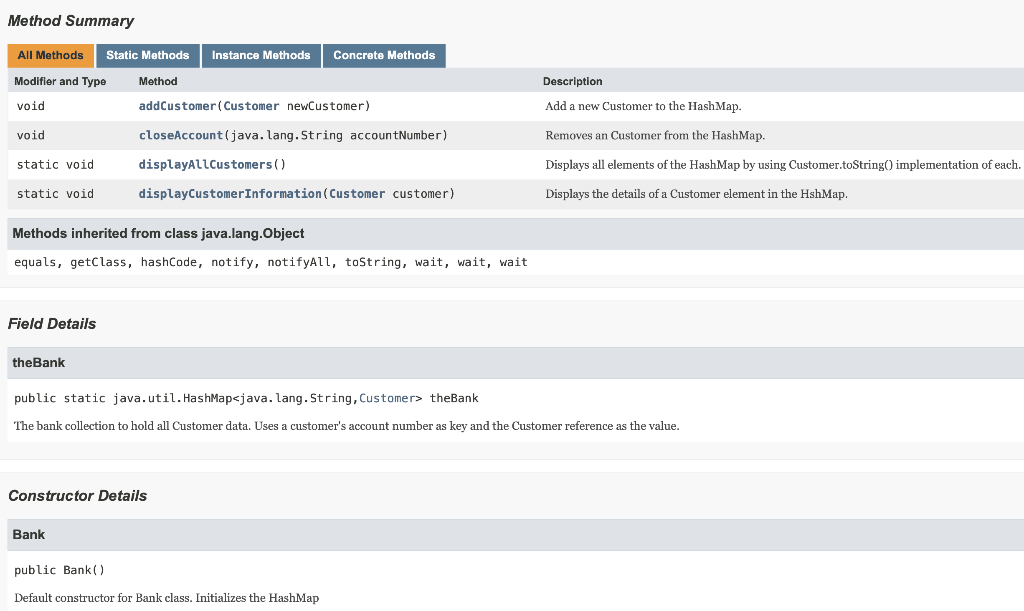
Task: Open the Customer link in theBank field declaration
Action: (387, 397)
